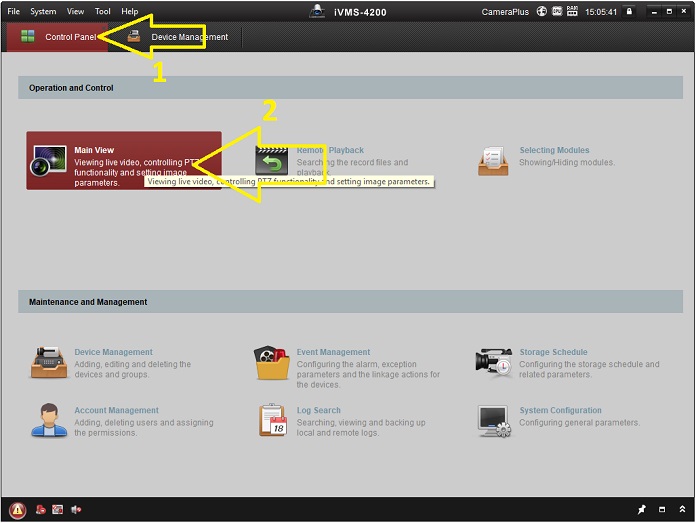The image size is (696, 523).
Task: Click the Control Panel green grid icon
Action: [28, 36]
